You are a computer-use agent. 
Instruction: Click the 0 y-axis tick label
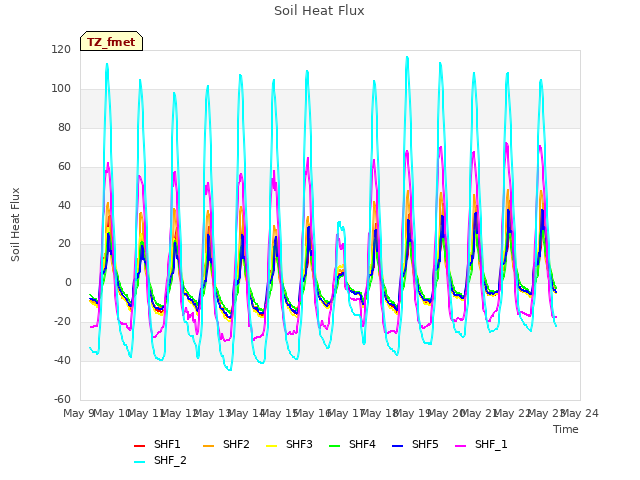click(68, 282)
